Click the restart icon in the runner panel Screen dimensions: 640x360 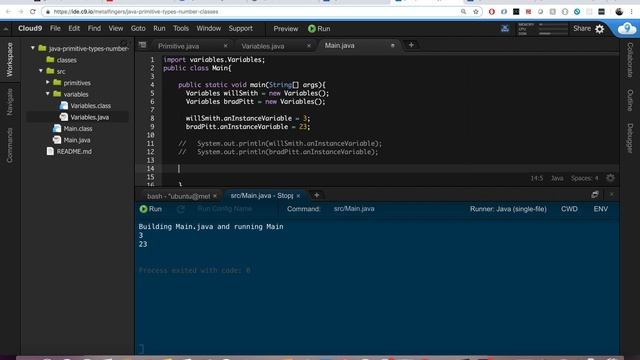coord(181,209)
